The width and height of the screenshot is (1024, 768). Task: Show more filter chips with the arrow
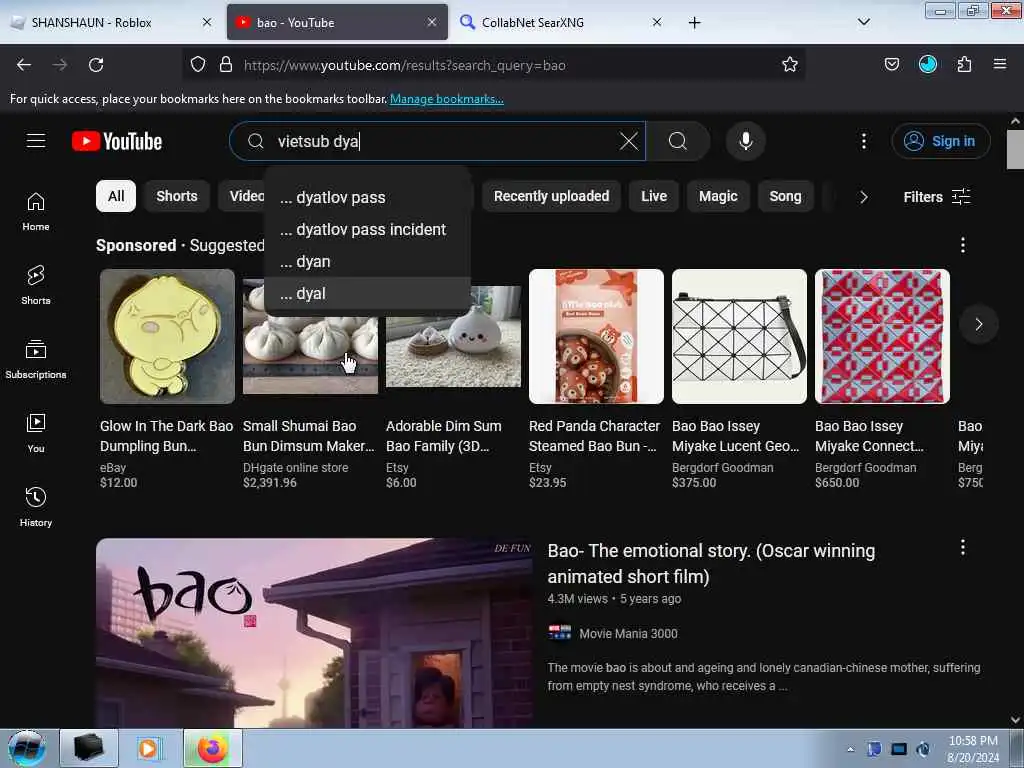(x=863, y=197)
